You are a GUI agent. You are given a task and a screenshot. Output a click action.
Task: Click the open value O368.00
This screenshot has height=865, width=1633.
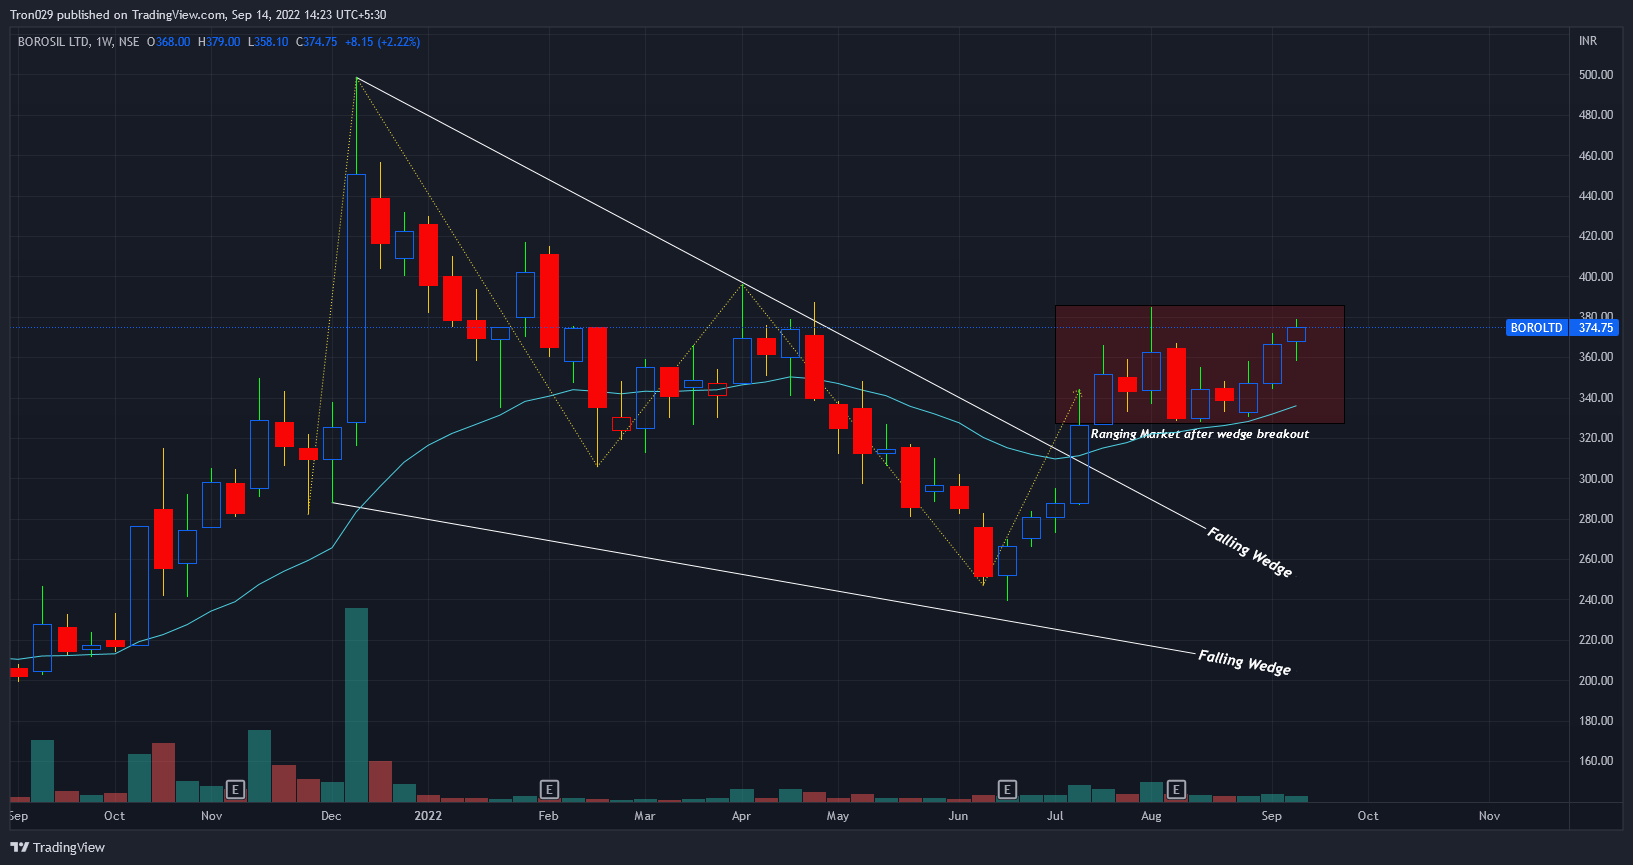168,42
